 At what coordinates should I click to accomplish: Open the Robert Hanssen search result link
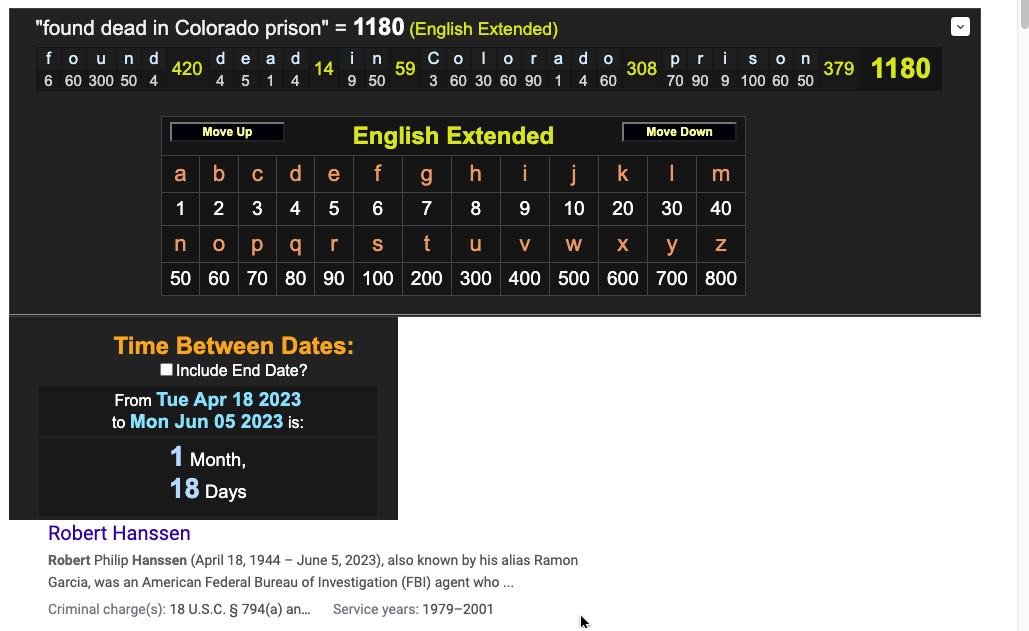tap(119, 533)
